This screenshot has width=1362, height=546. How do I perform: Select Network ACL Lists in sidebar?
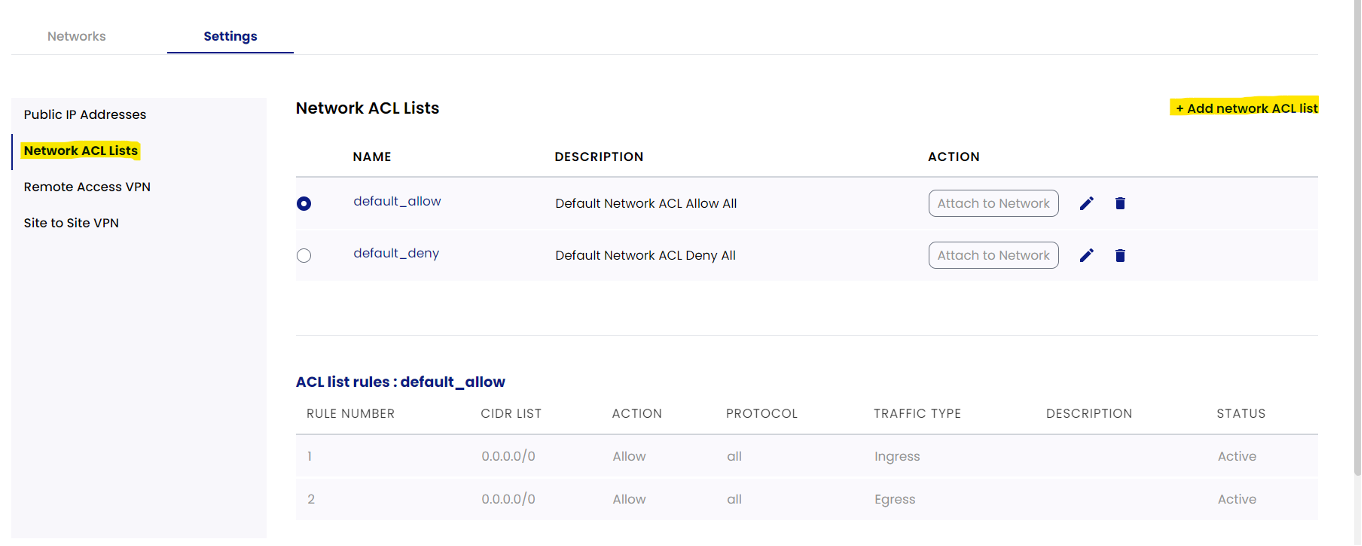click(x=81, y=151)
